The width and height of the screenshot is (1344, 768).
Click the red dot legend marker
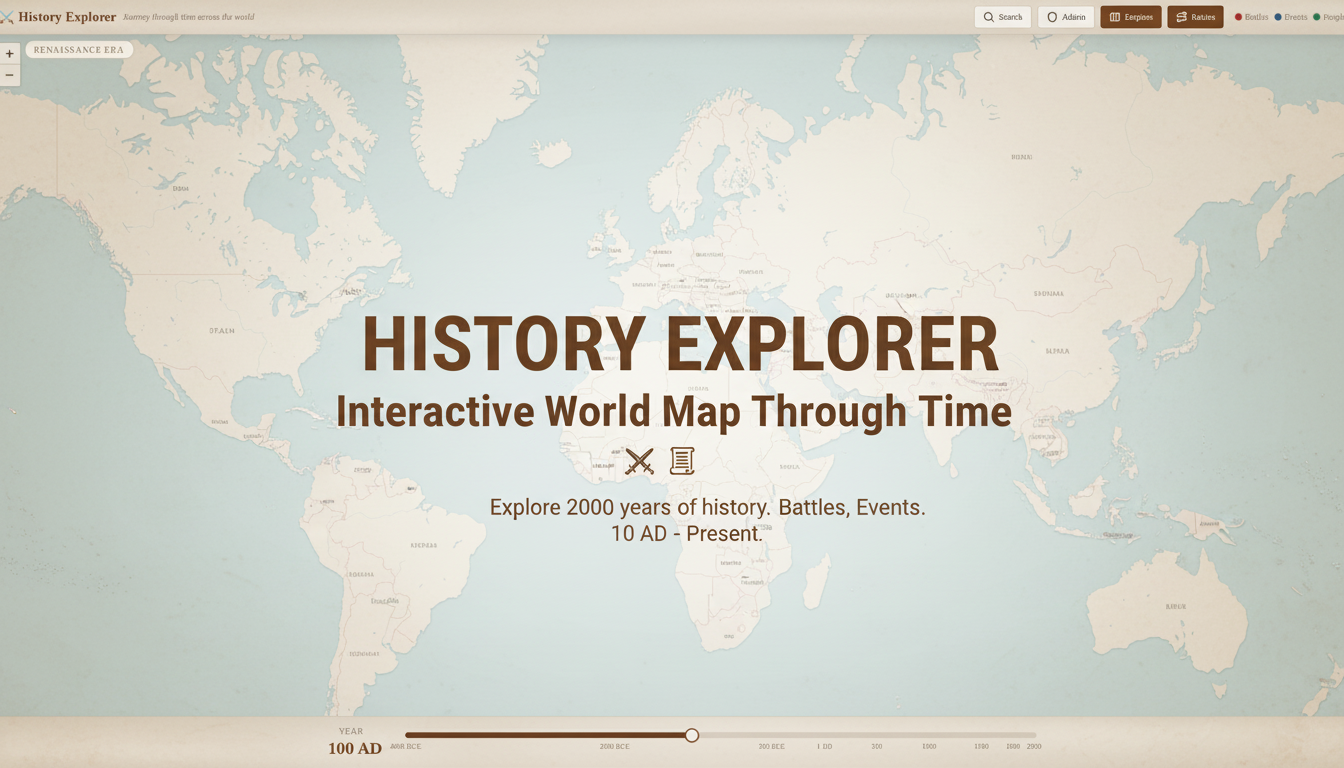point(1238,17)
